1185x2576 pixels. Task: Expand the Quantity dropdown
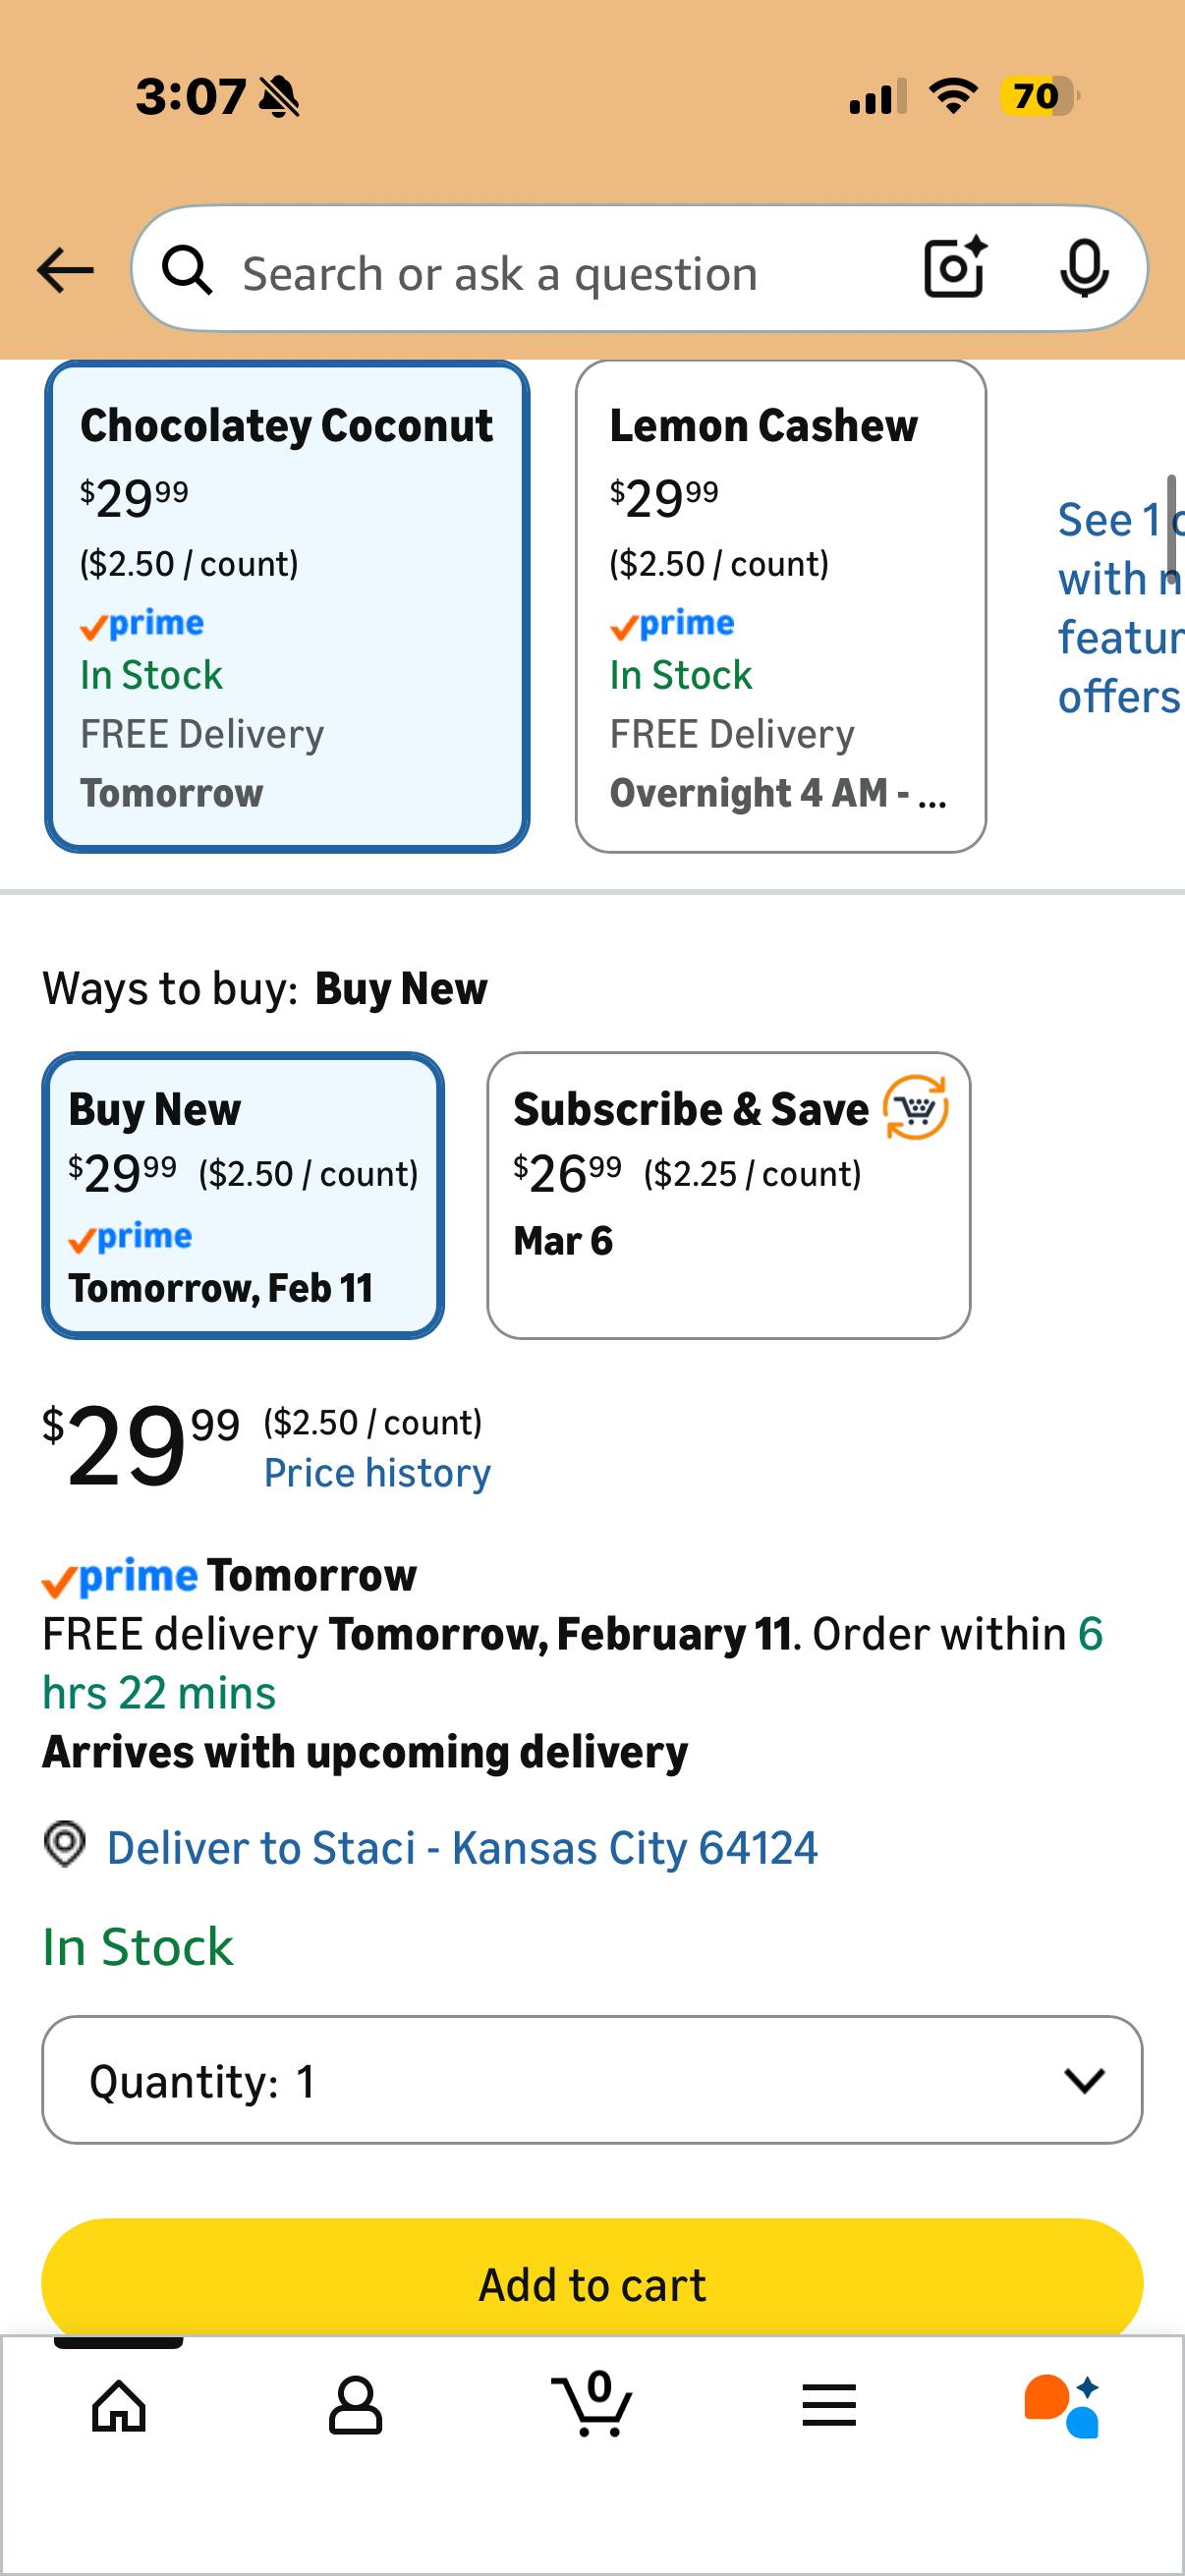[x=592, y=2080]
